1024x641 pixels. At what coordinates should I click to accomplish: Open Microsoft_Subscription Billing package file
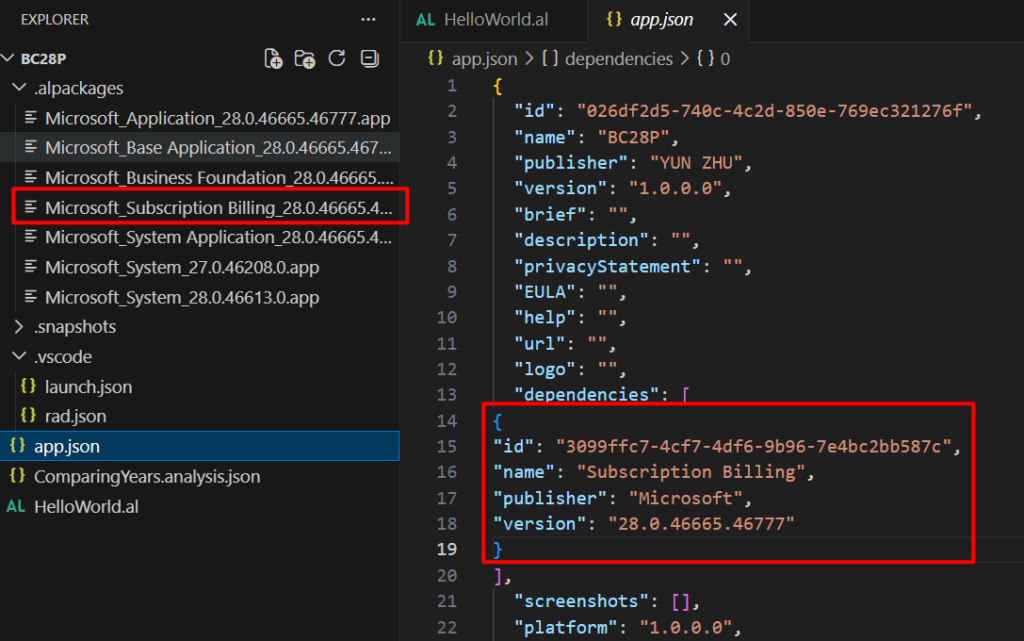click(x=218, y=208)
